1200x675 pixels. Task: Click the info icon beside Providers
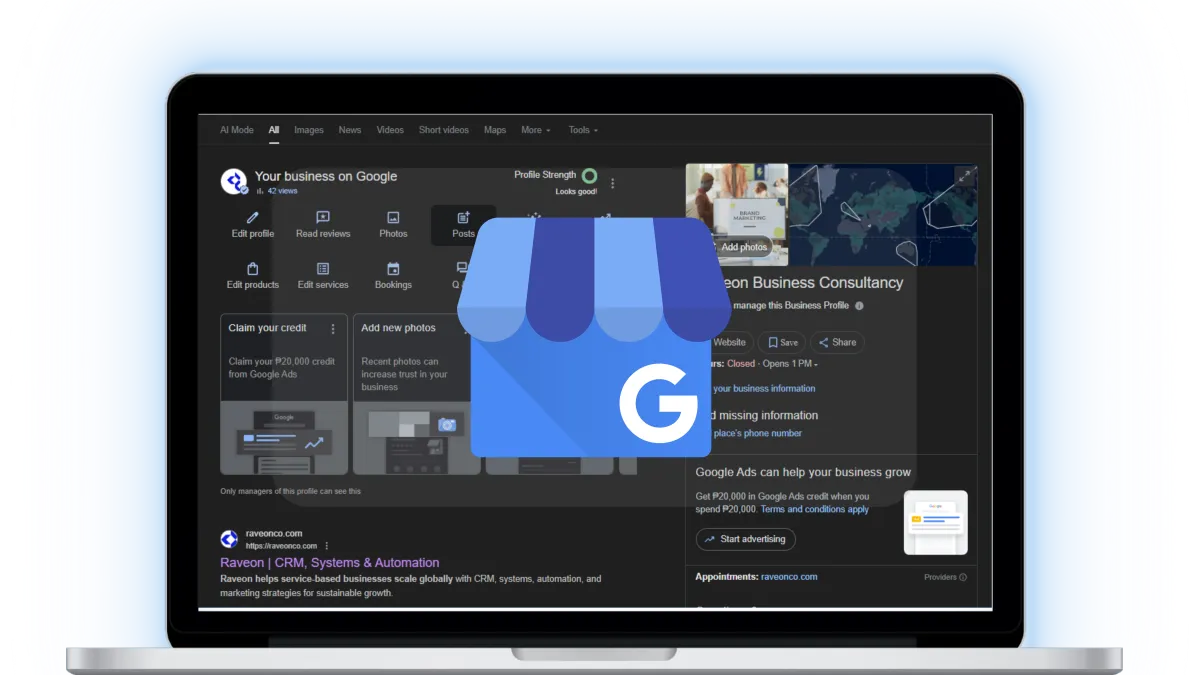(963, 577)
